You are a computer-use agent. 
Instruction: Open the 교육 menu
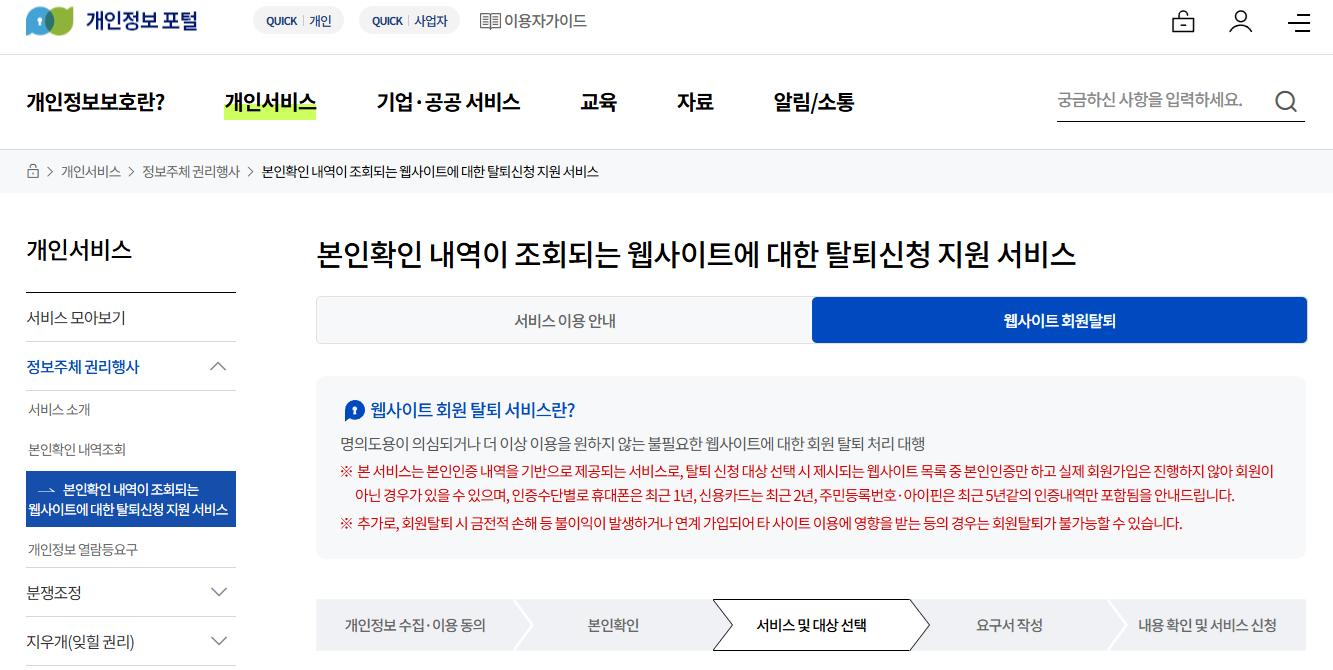pyautogui.click(x=598, y=101)
